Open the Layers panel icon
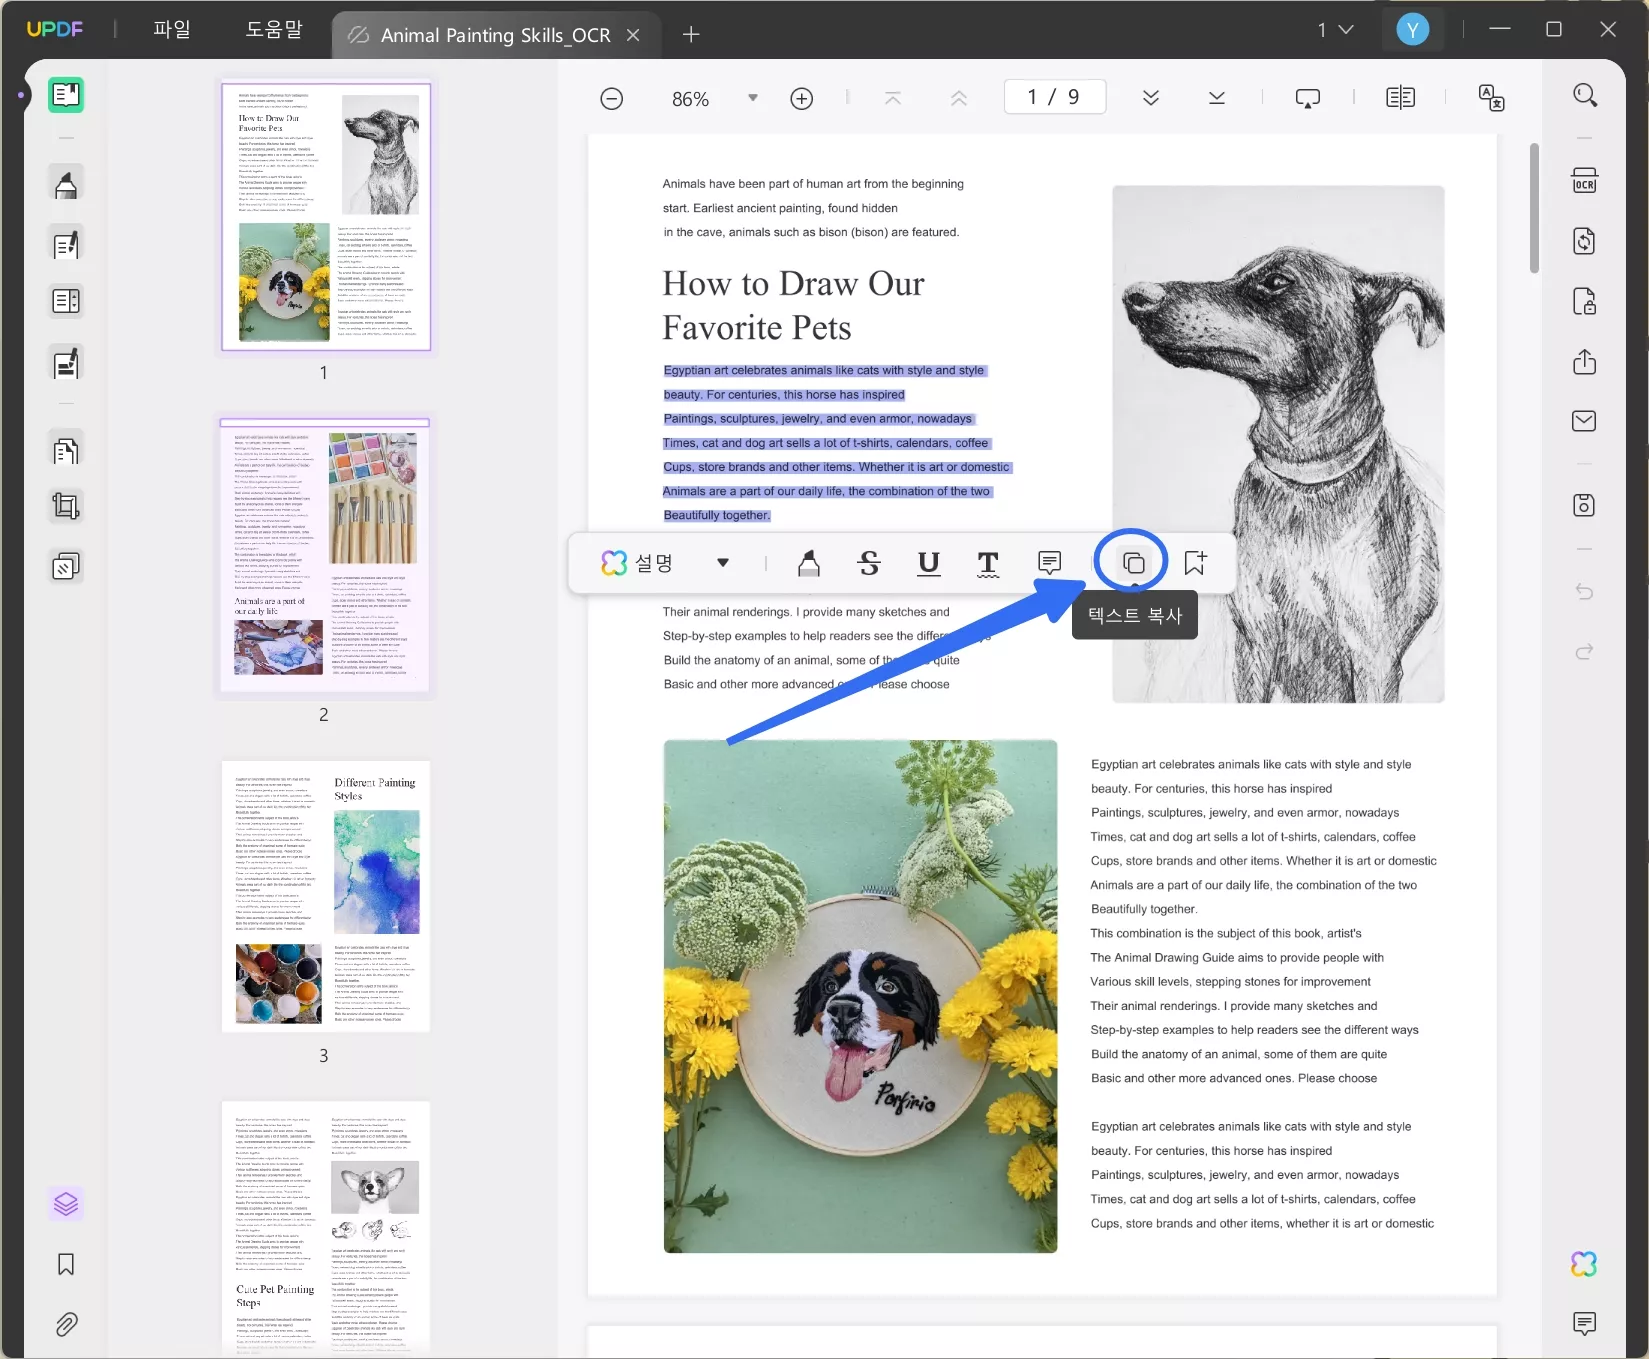This screenshot has height=1359, width=1649. click(66, 1203)
